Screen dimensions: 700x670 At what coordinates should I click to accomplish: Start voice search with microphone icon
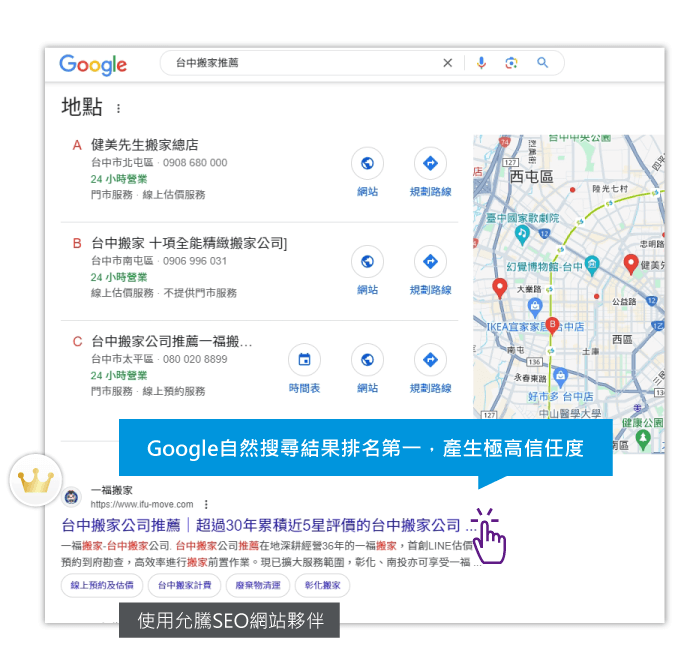481,63
